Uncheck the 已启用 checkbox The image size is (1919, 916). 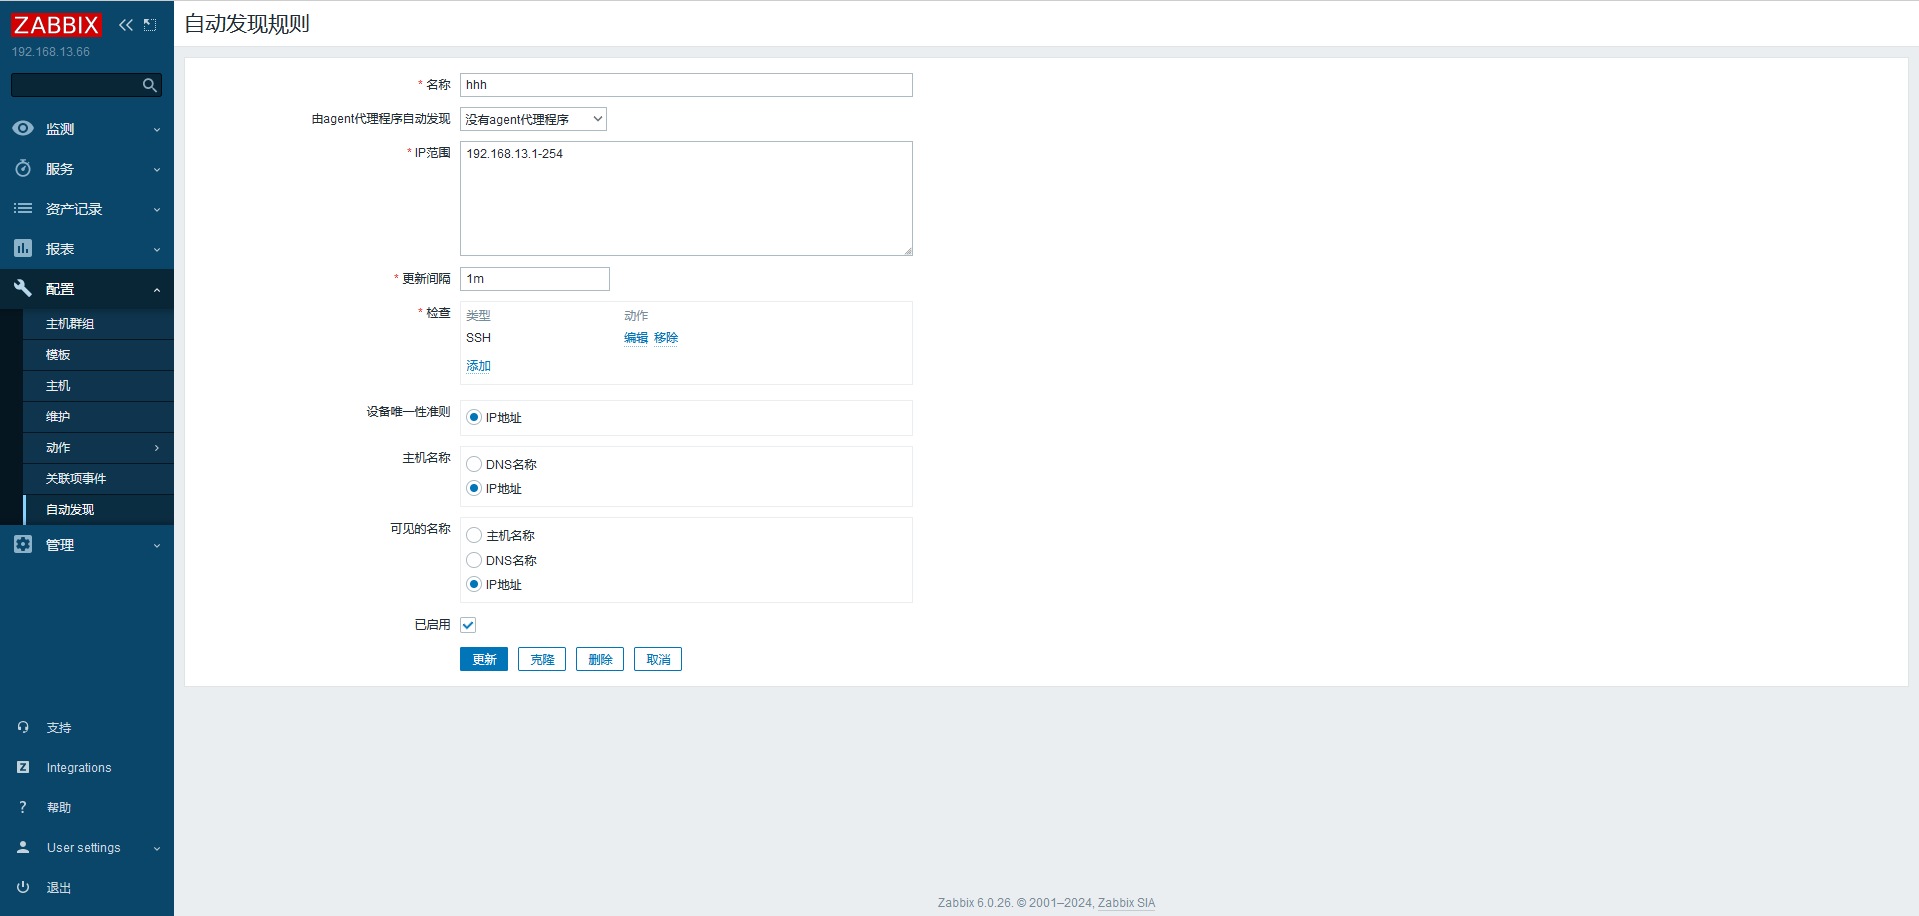[x=468, y=625]
